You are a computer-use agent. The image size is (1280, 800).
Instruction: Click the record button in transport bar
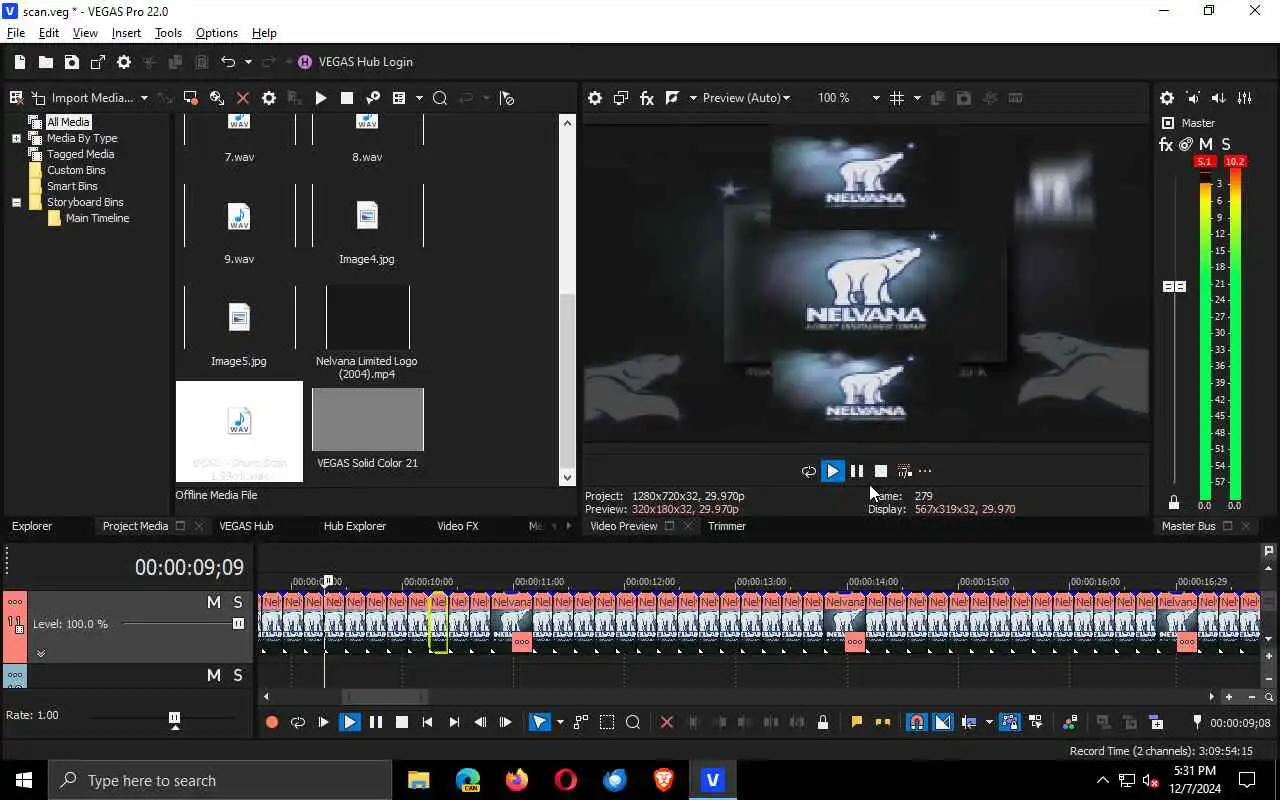[x=272, y=722]
